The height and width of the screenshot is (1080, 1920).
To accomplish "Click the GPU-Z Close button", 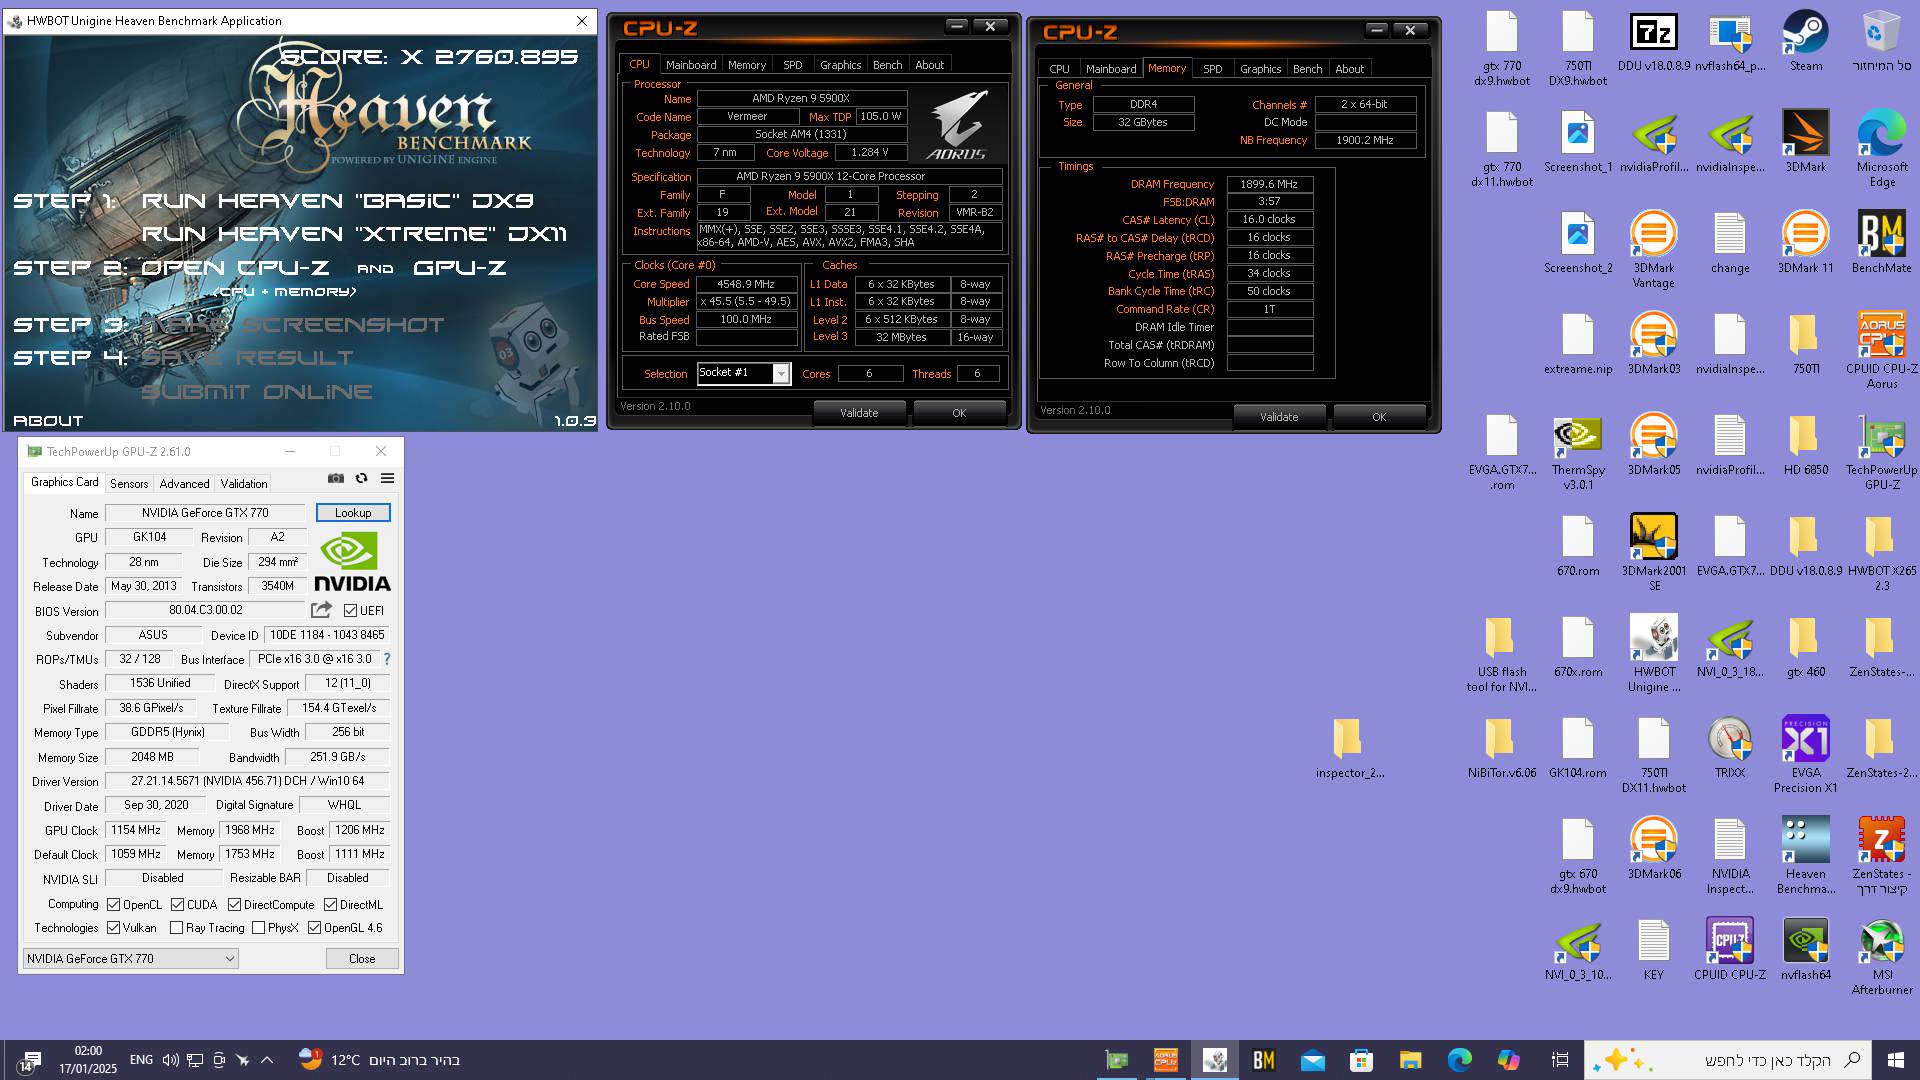I will click(362, 959).
